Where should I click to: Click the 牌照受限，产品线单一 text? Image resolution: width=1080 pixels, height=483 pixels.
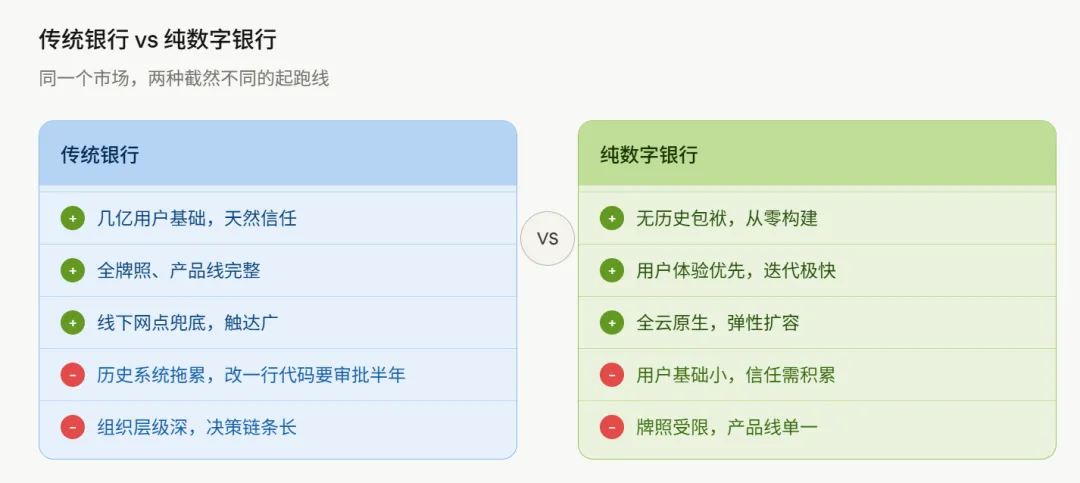click(x=727, y=428)
